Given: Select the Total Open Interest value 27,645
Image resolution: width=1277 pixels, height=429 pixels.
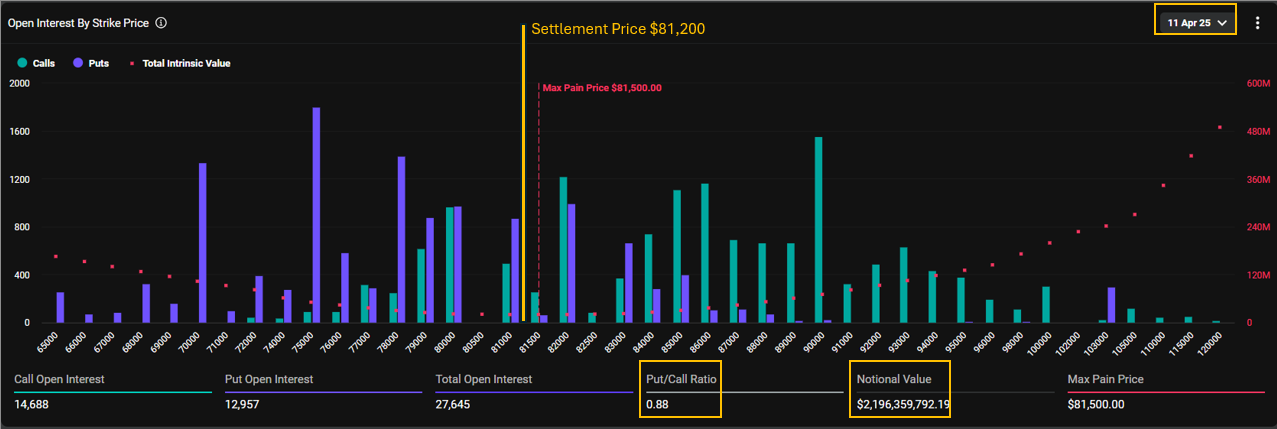Looking at the screenshot, I should point(452,404).
